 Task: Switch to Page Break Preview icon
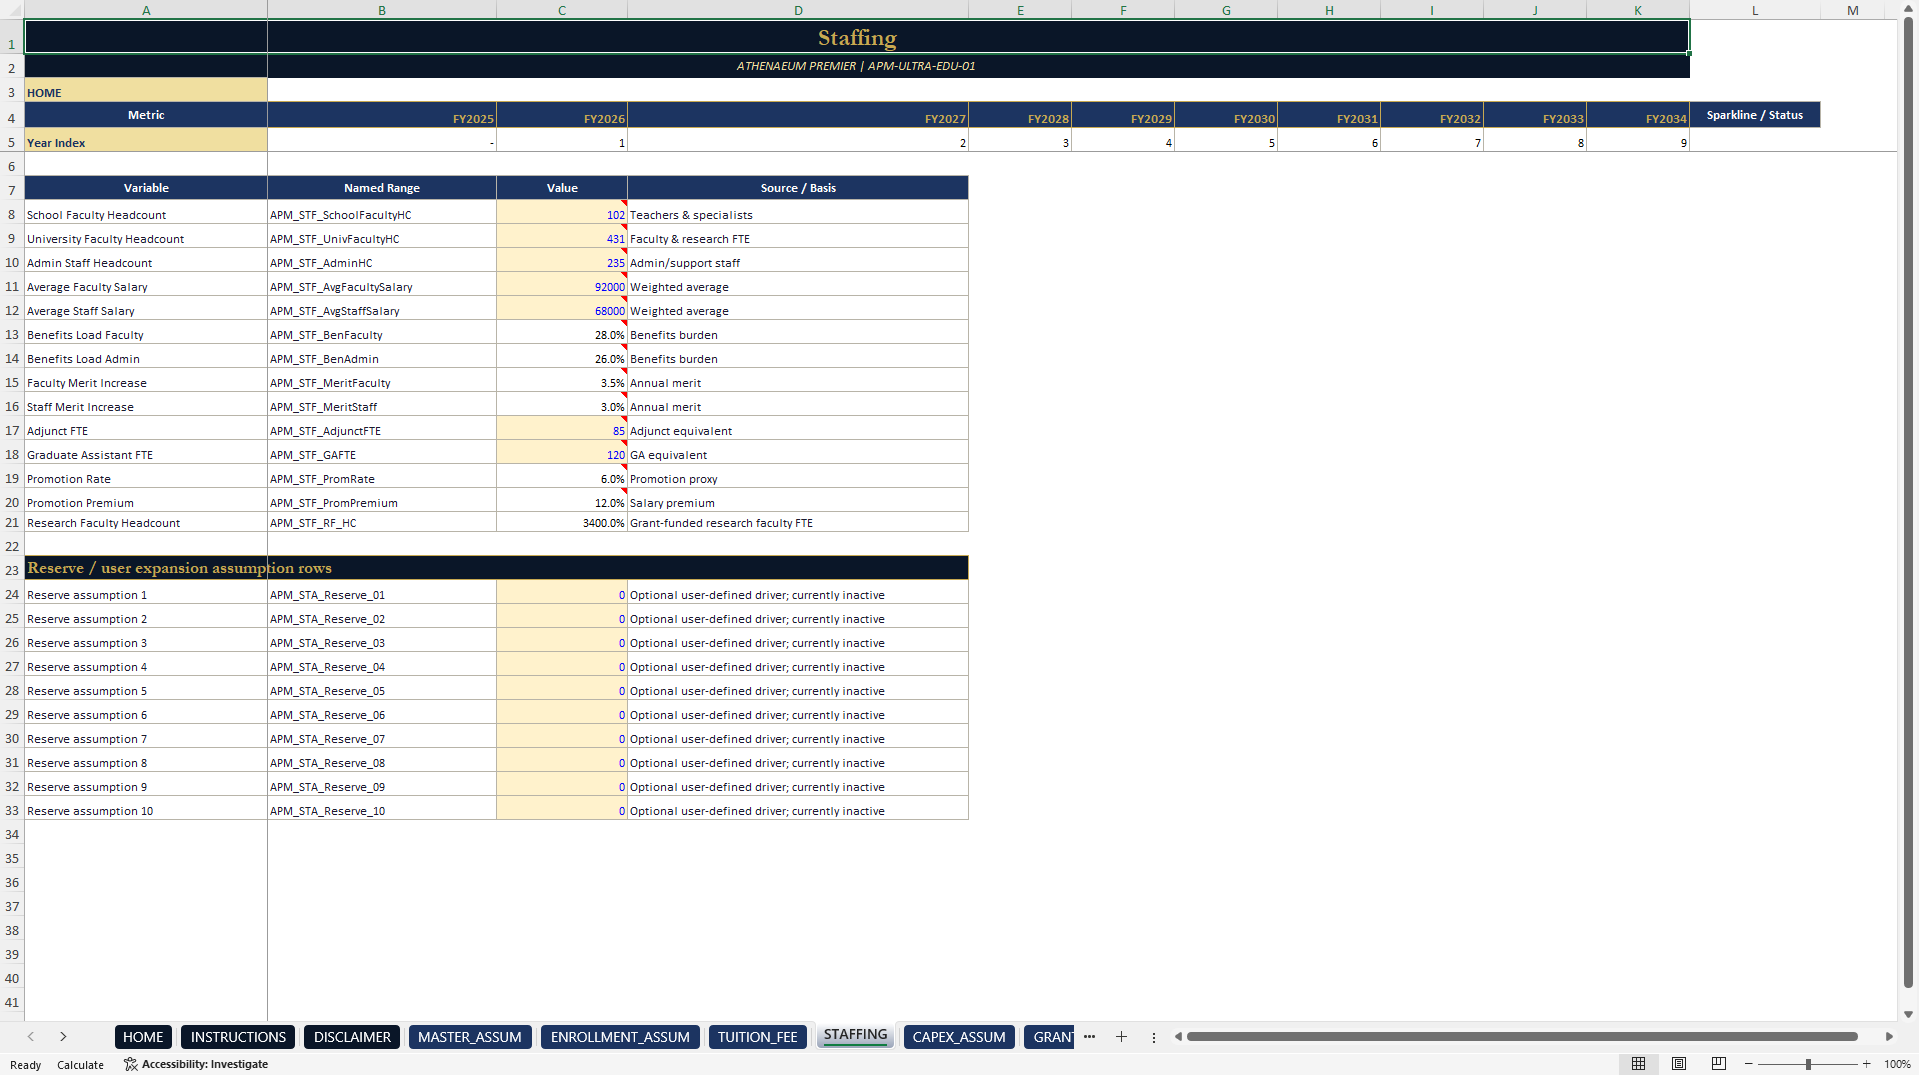pos(1719,1064)
